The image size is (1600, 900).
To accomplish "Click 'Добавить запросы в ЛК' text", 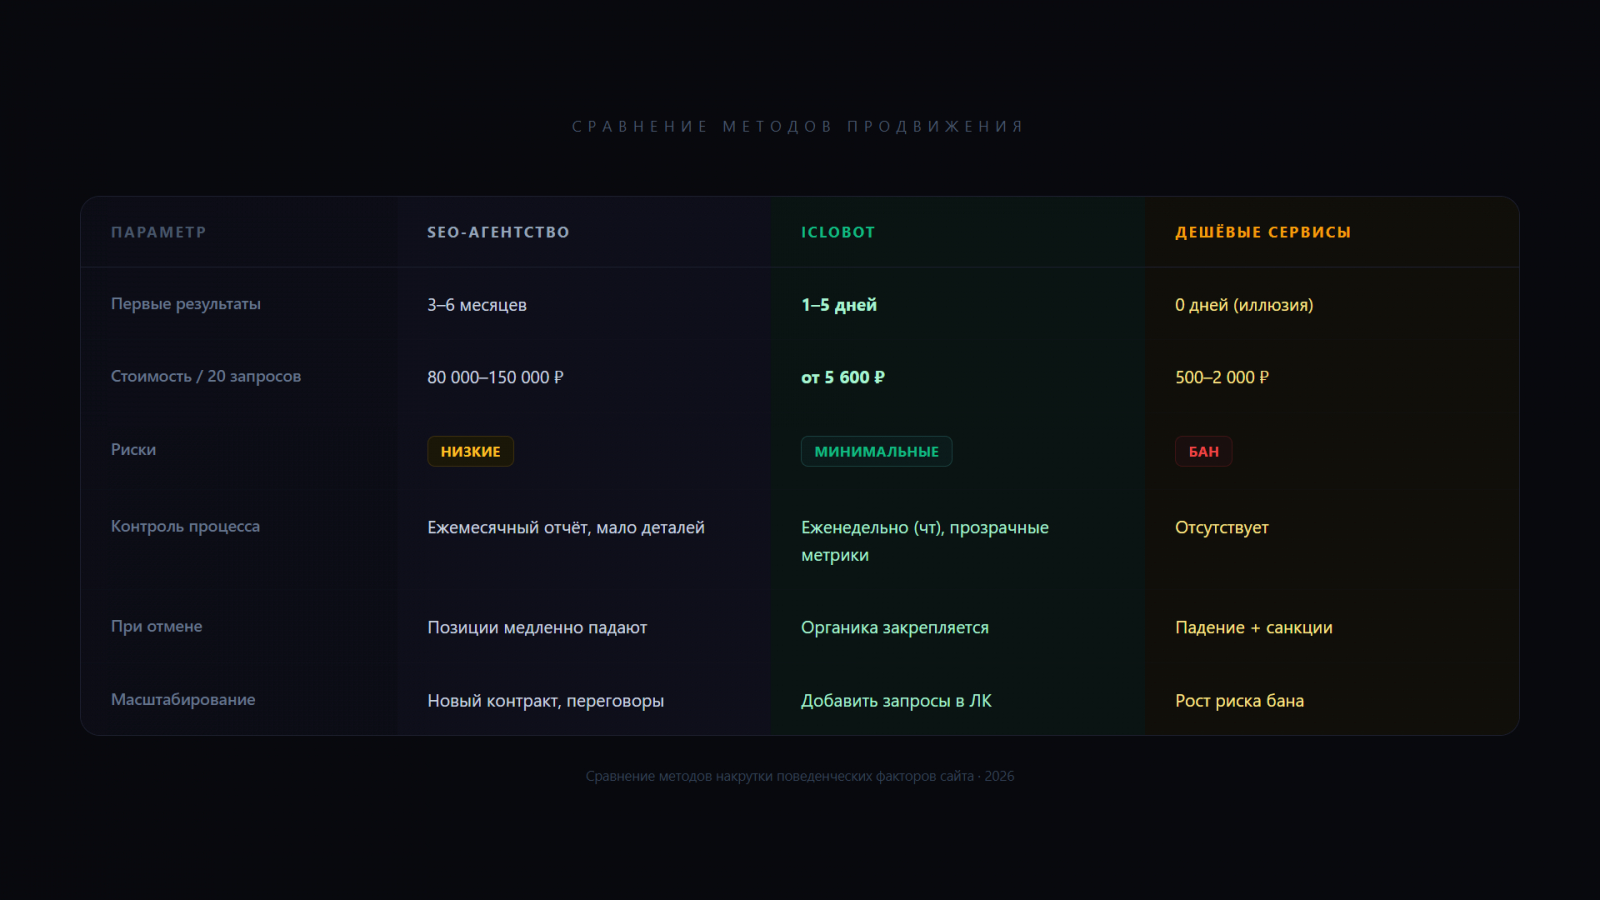I will (x=896, y=701).
